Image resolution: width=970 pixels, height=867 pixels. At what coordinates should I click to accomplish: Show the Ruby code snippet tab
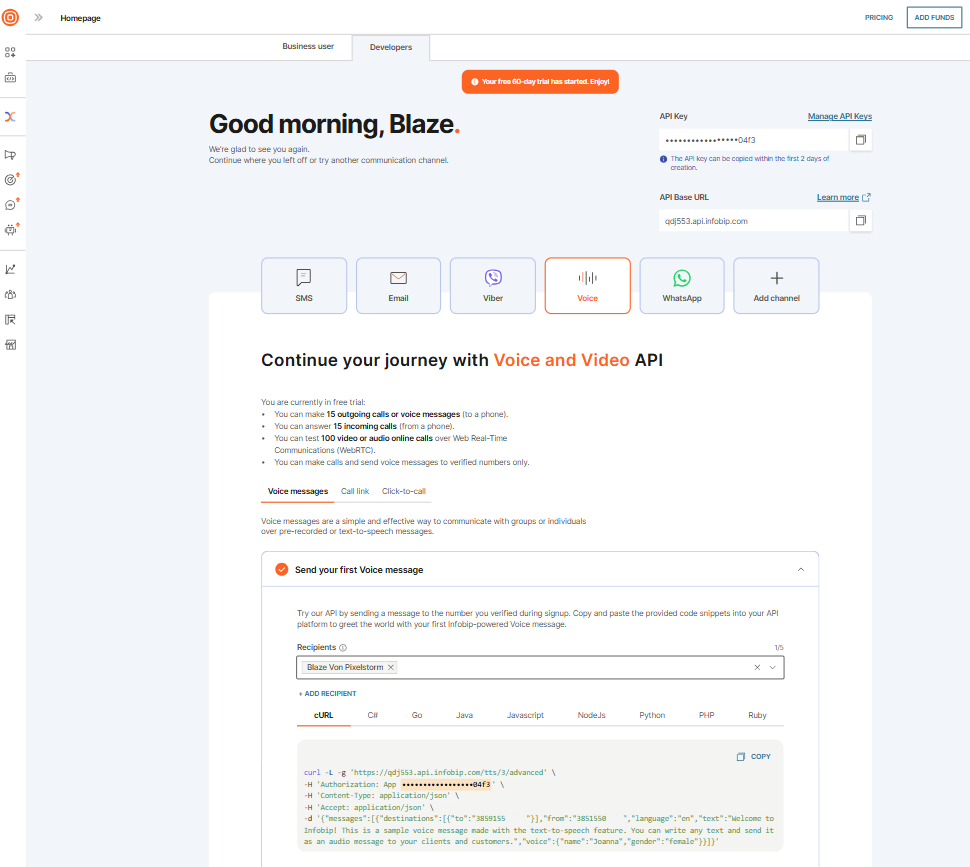click(757, 715)
